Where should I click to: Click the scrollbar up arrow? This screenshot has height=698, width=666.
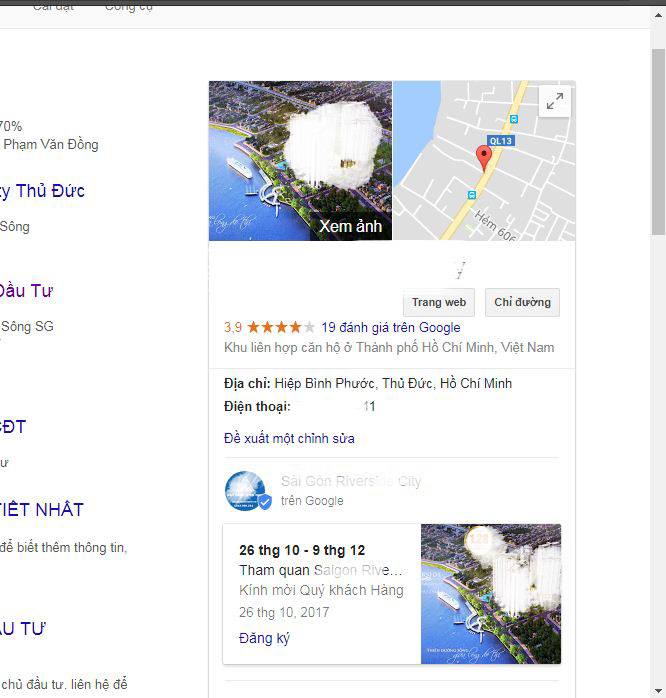[x=658, y=16]
